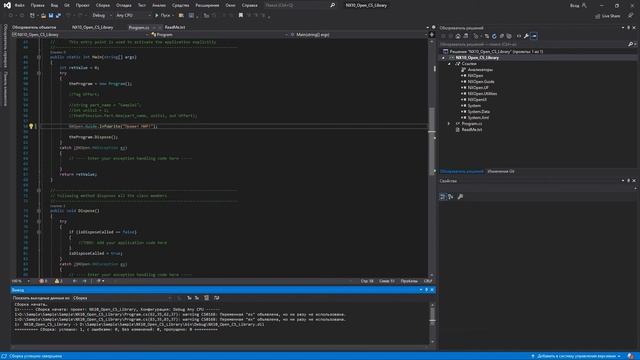Click the Solution Explorer search field
This screenshot has height=360, width=640.
coord(533,44)
